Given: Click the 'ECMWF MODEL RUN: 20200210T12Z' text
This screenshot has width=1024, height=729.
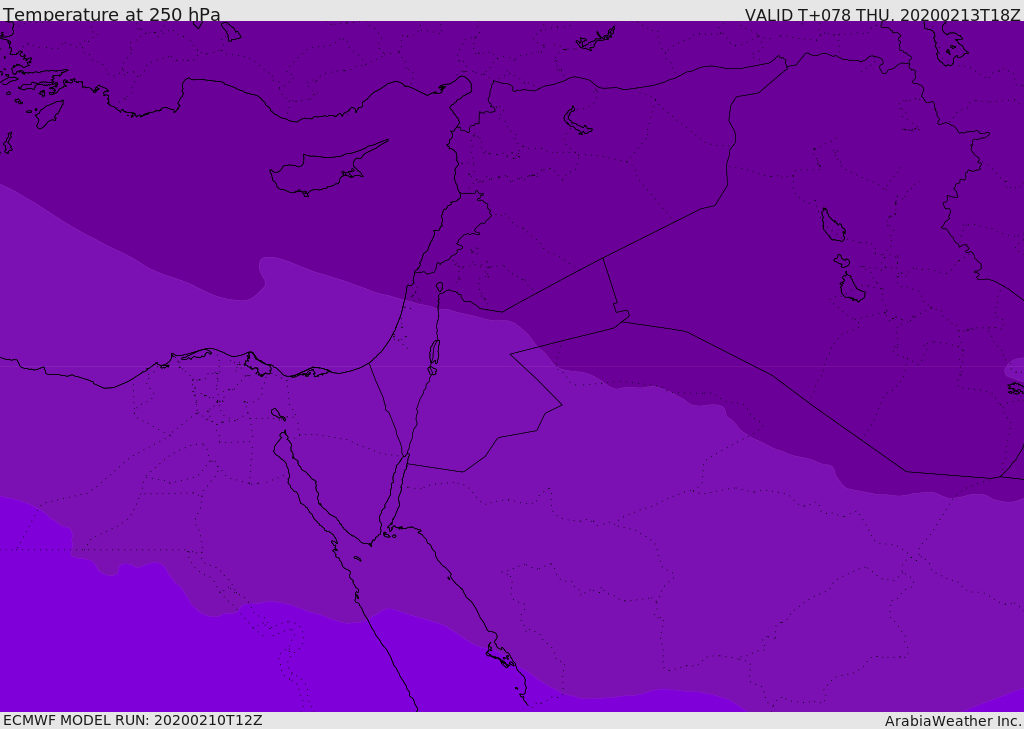Looking at the screenshot, I should pyautogui.click(x=133, y=720).
